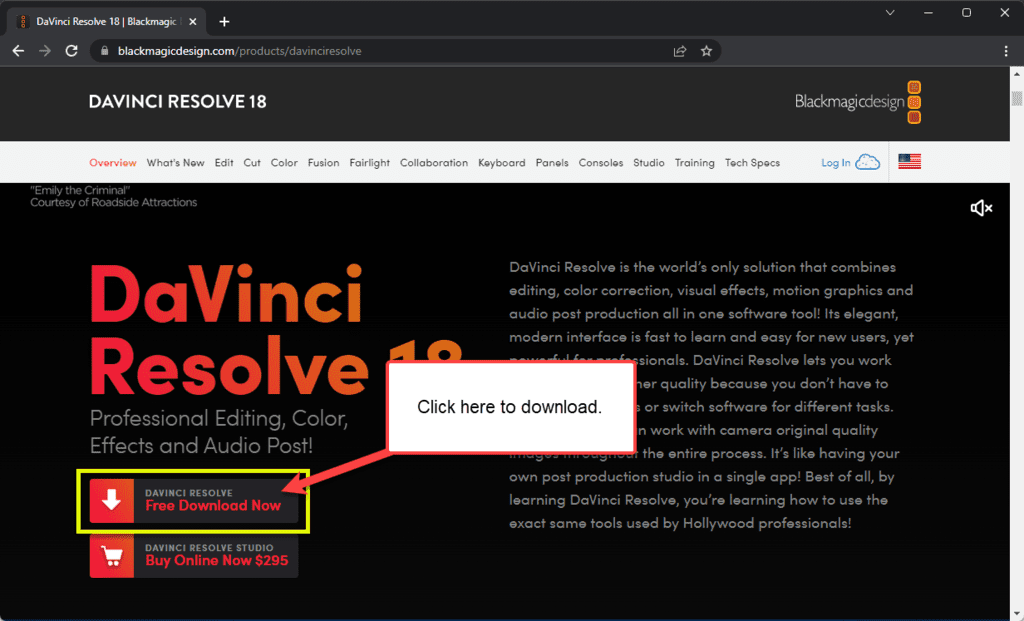Unmute the video with speaker icon

981,208
